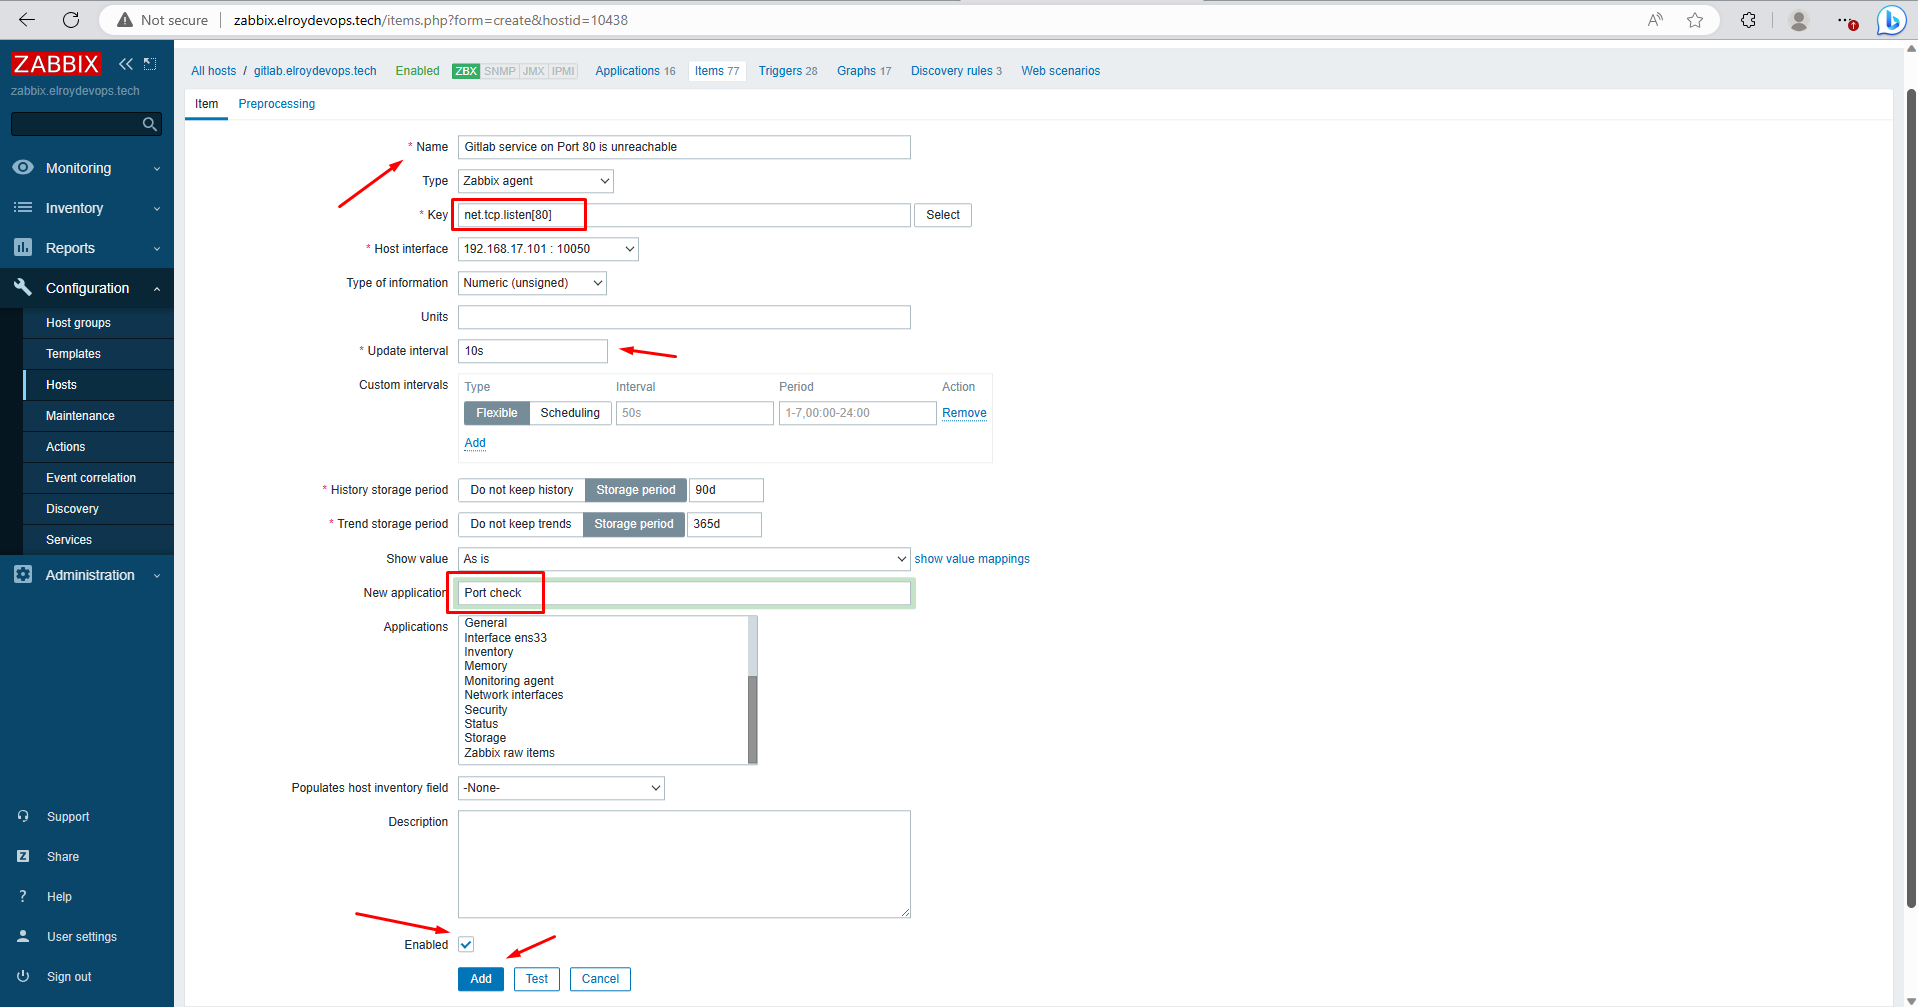Click the Add button to save item
This screenshot has height=1007, width=1918.
(481, 979)
